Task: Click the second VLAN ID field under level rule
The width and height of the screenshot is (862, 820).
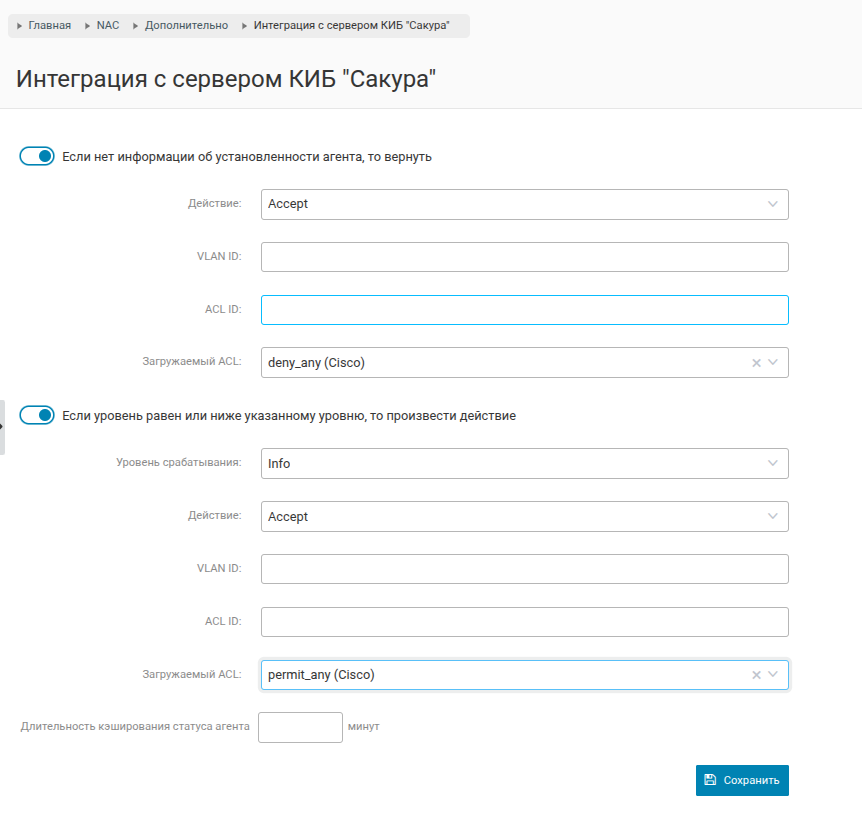Action: [524, 569]
